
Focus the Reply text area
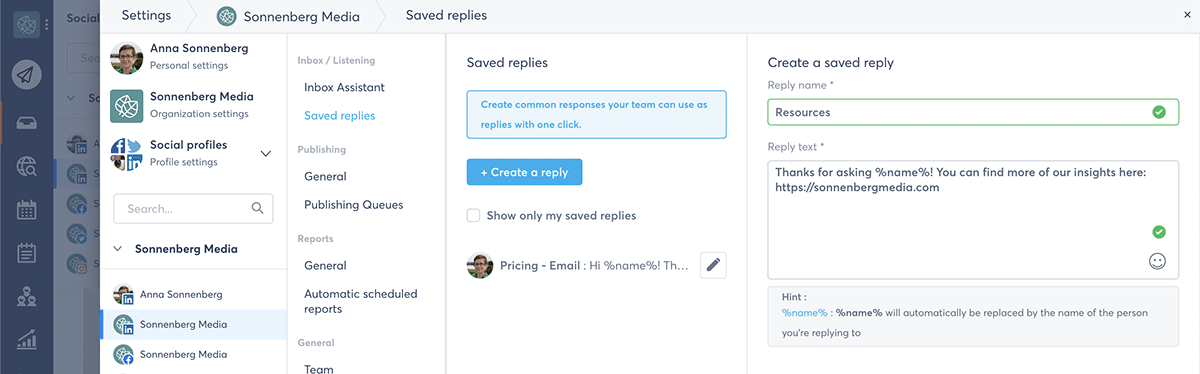point(973,220)
